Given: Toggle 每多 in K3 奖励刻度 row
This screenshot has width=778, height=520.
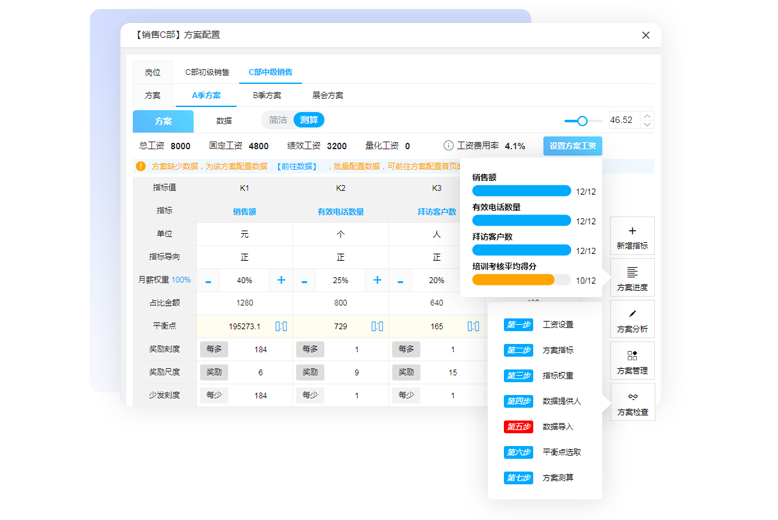Looking at the screenshot, I should click(x=406, y=349).
